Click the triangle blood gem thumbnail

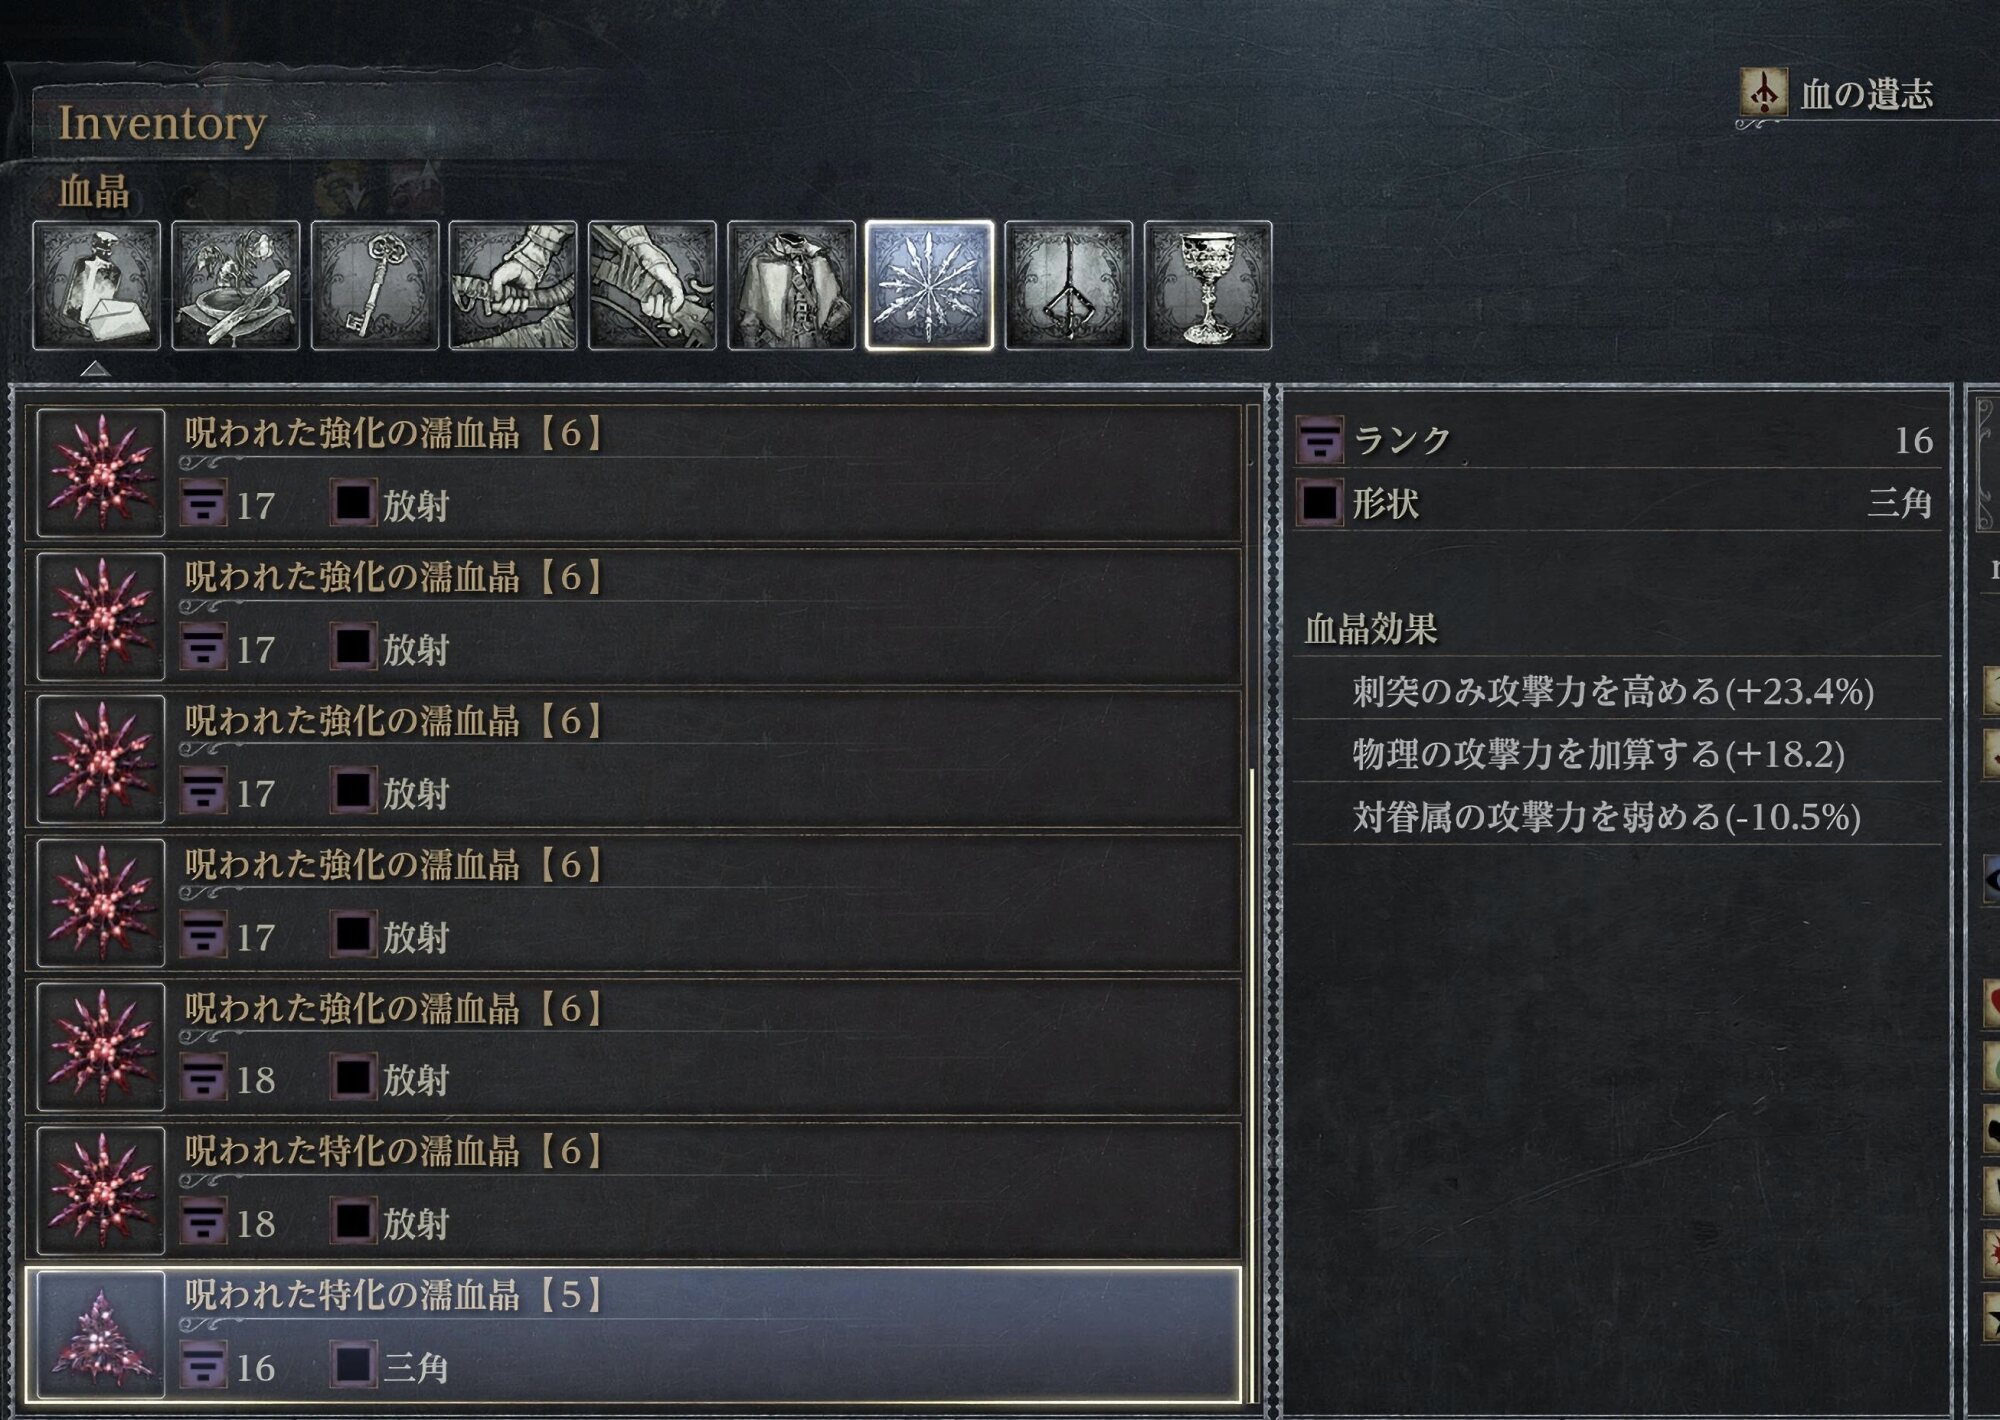[x=101, y=1335]
